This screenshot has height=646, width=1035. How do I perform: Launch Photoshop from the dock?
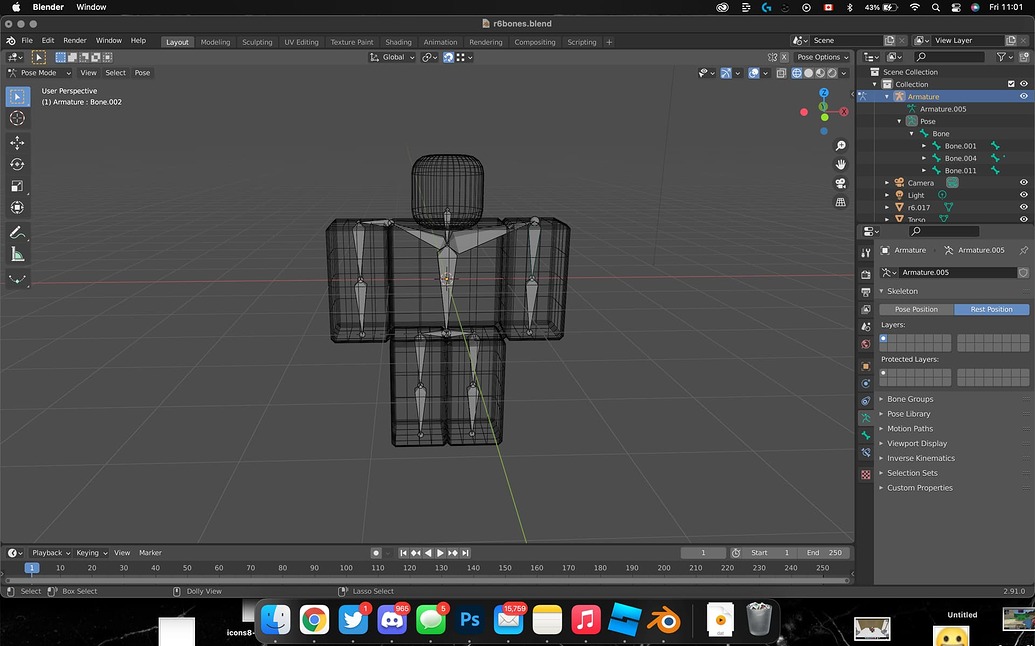(x=469, y=620)
